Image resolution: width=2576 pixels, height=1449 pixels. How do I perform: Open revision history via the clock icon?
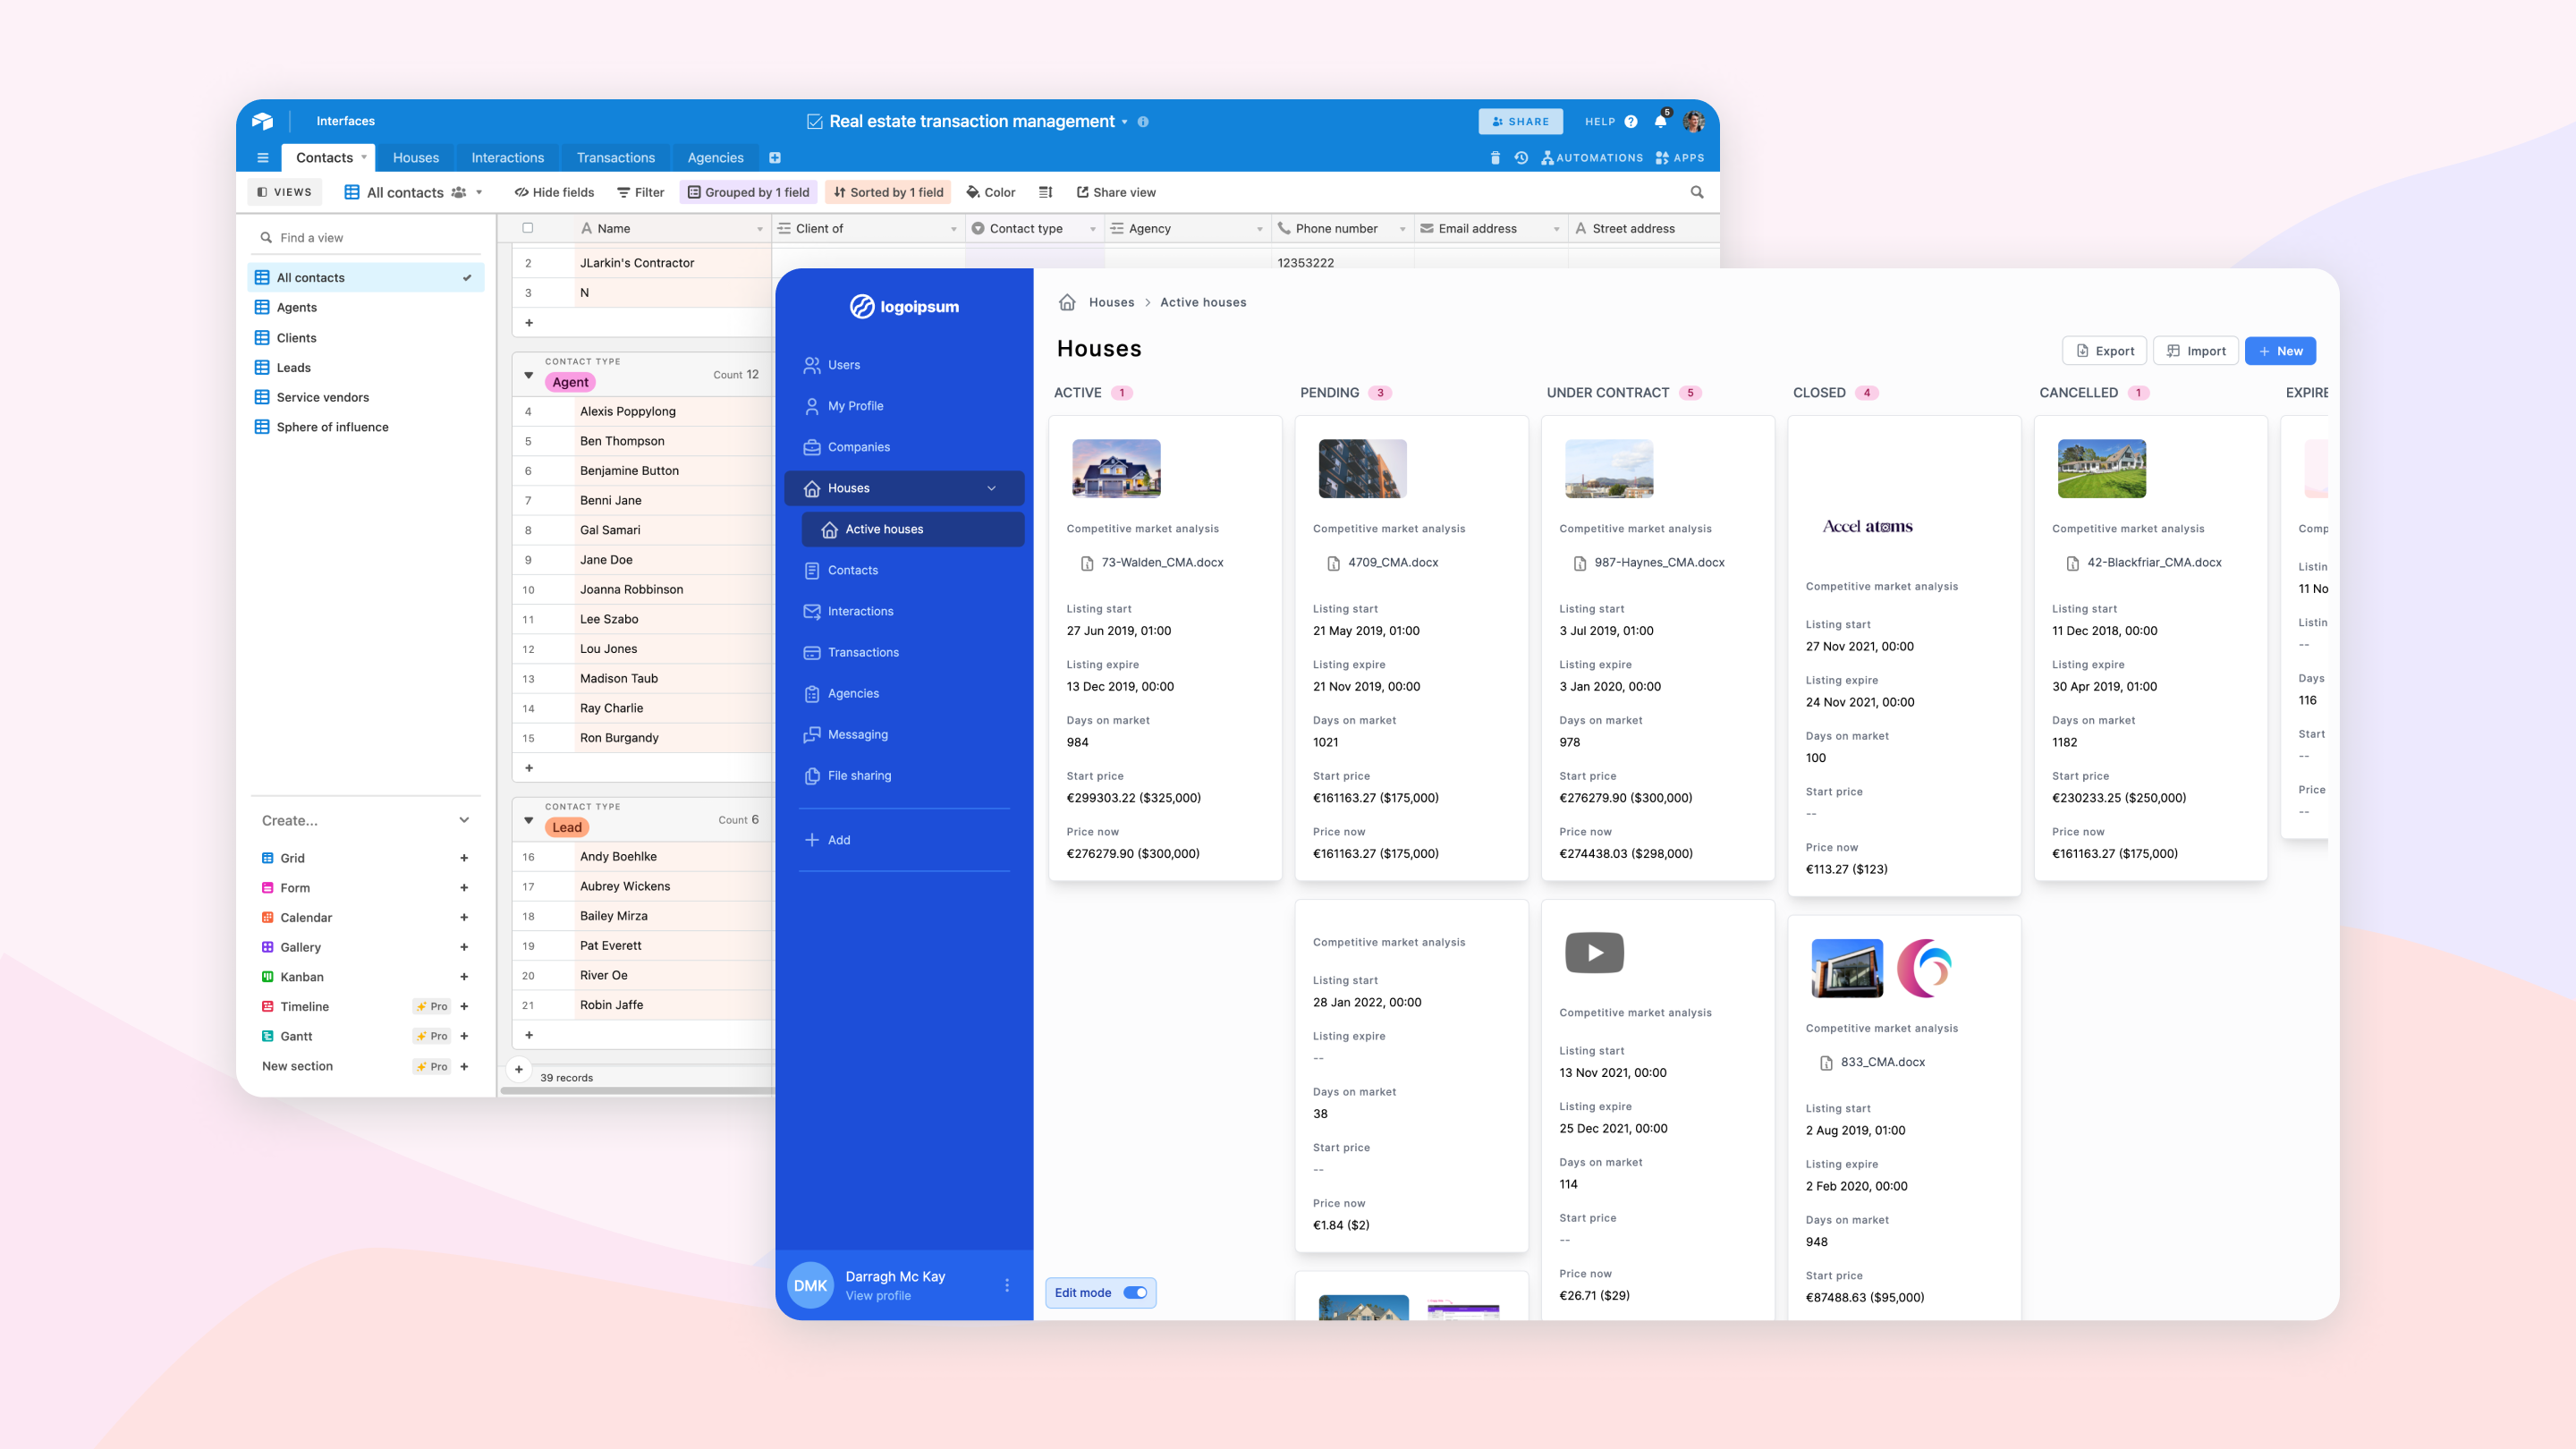(x=1521, y=157)
